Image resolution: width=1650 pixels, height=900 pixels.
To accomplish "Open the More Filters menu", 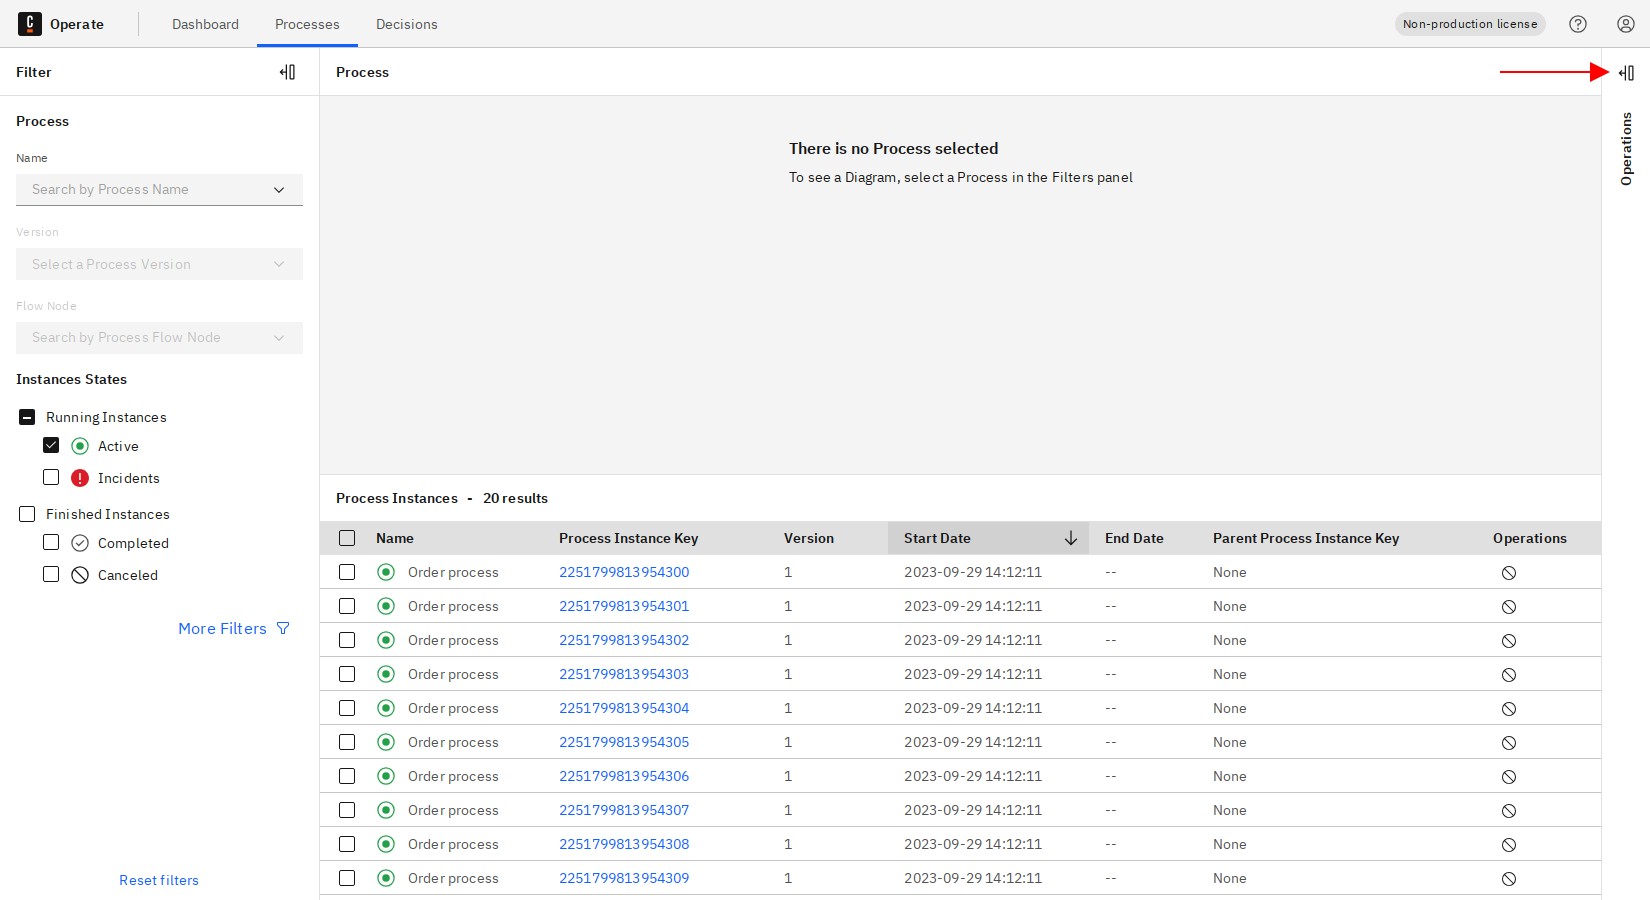I will tap(233, 629).
